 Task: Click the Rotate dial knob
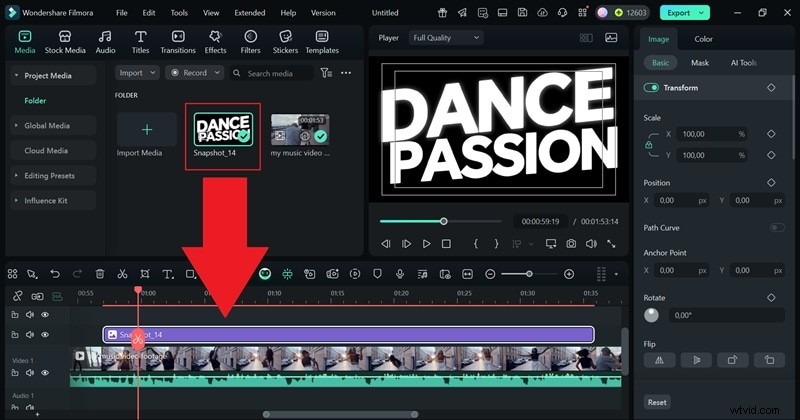[x=651, y=315]
